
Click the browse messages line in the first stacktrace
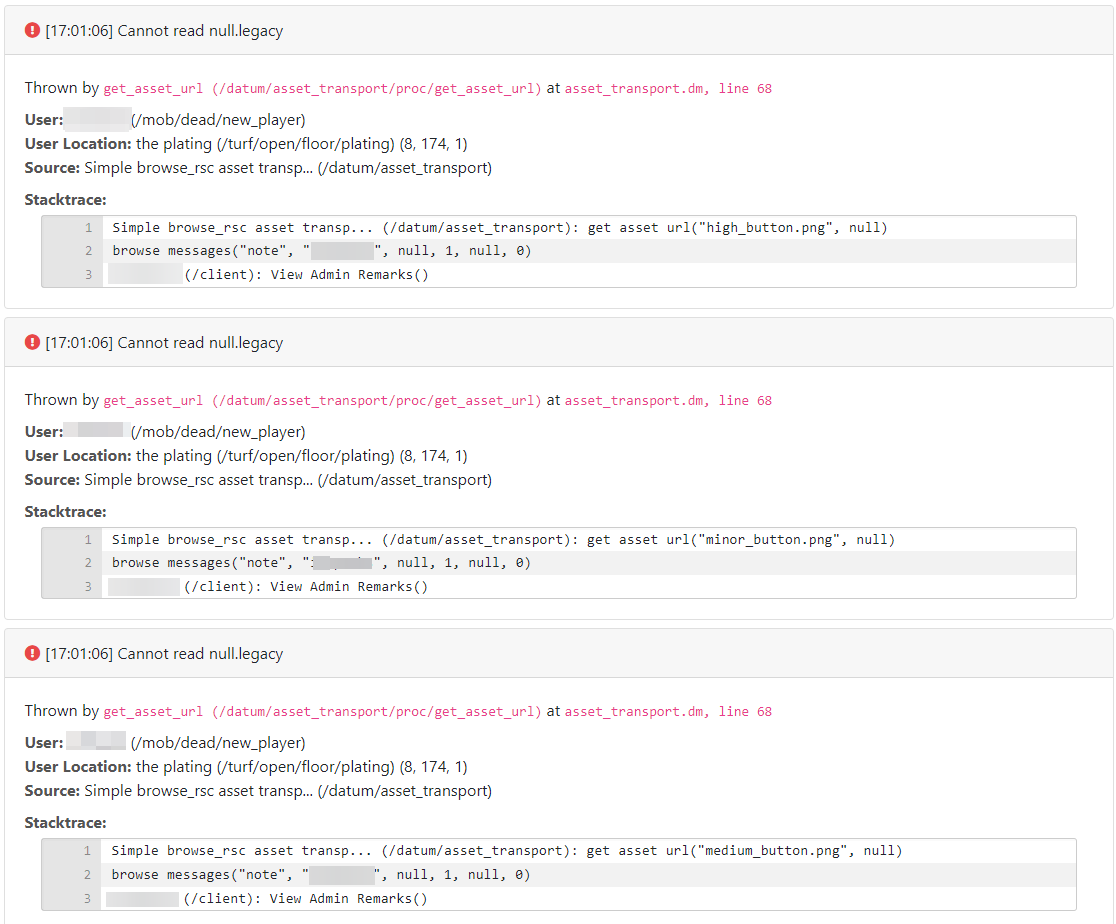(559, 251)
